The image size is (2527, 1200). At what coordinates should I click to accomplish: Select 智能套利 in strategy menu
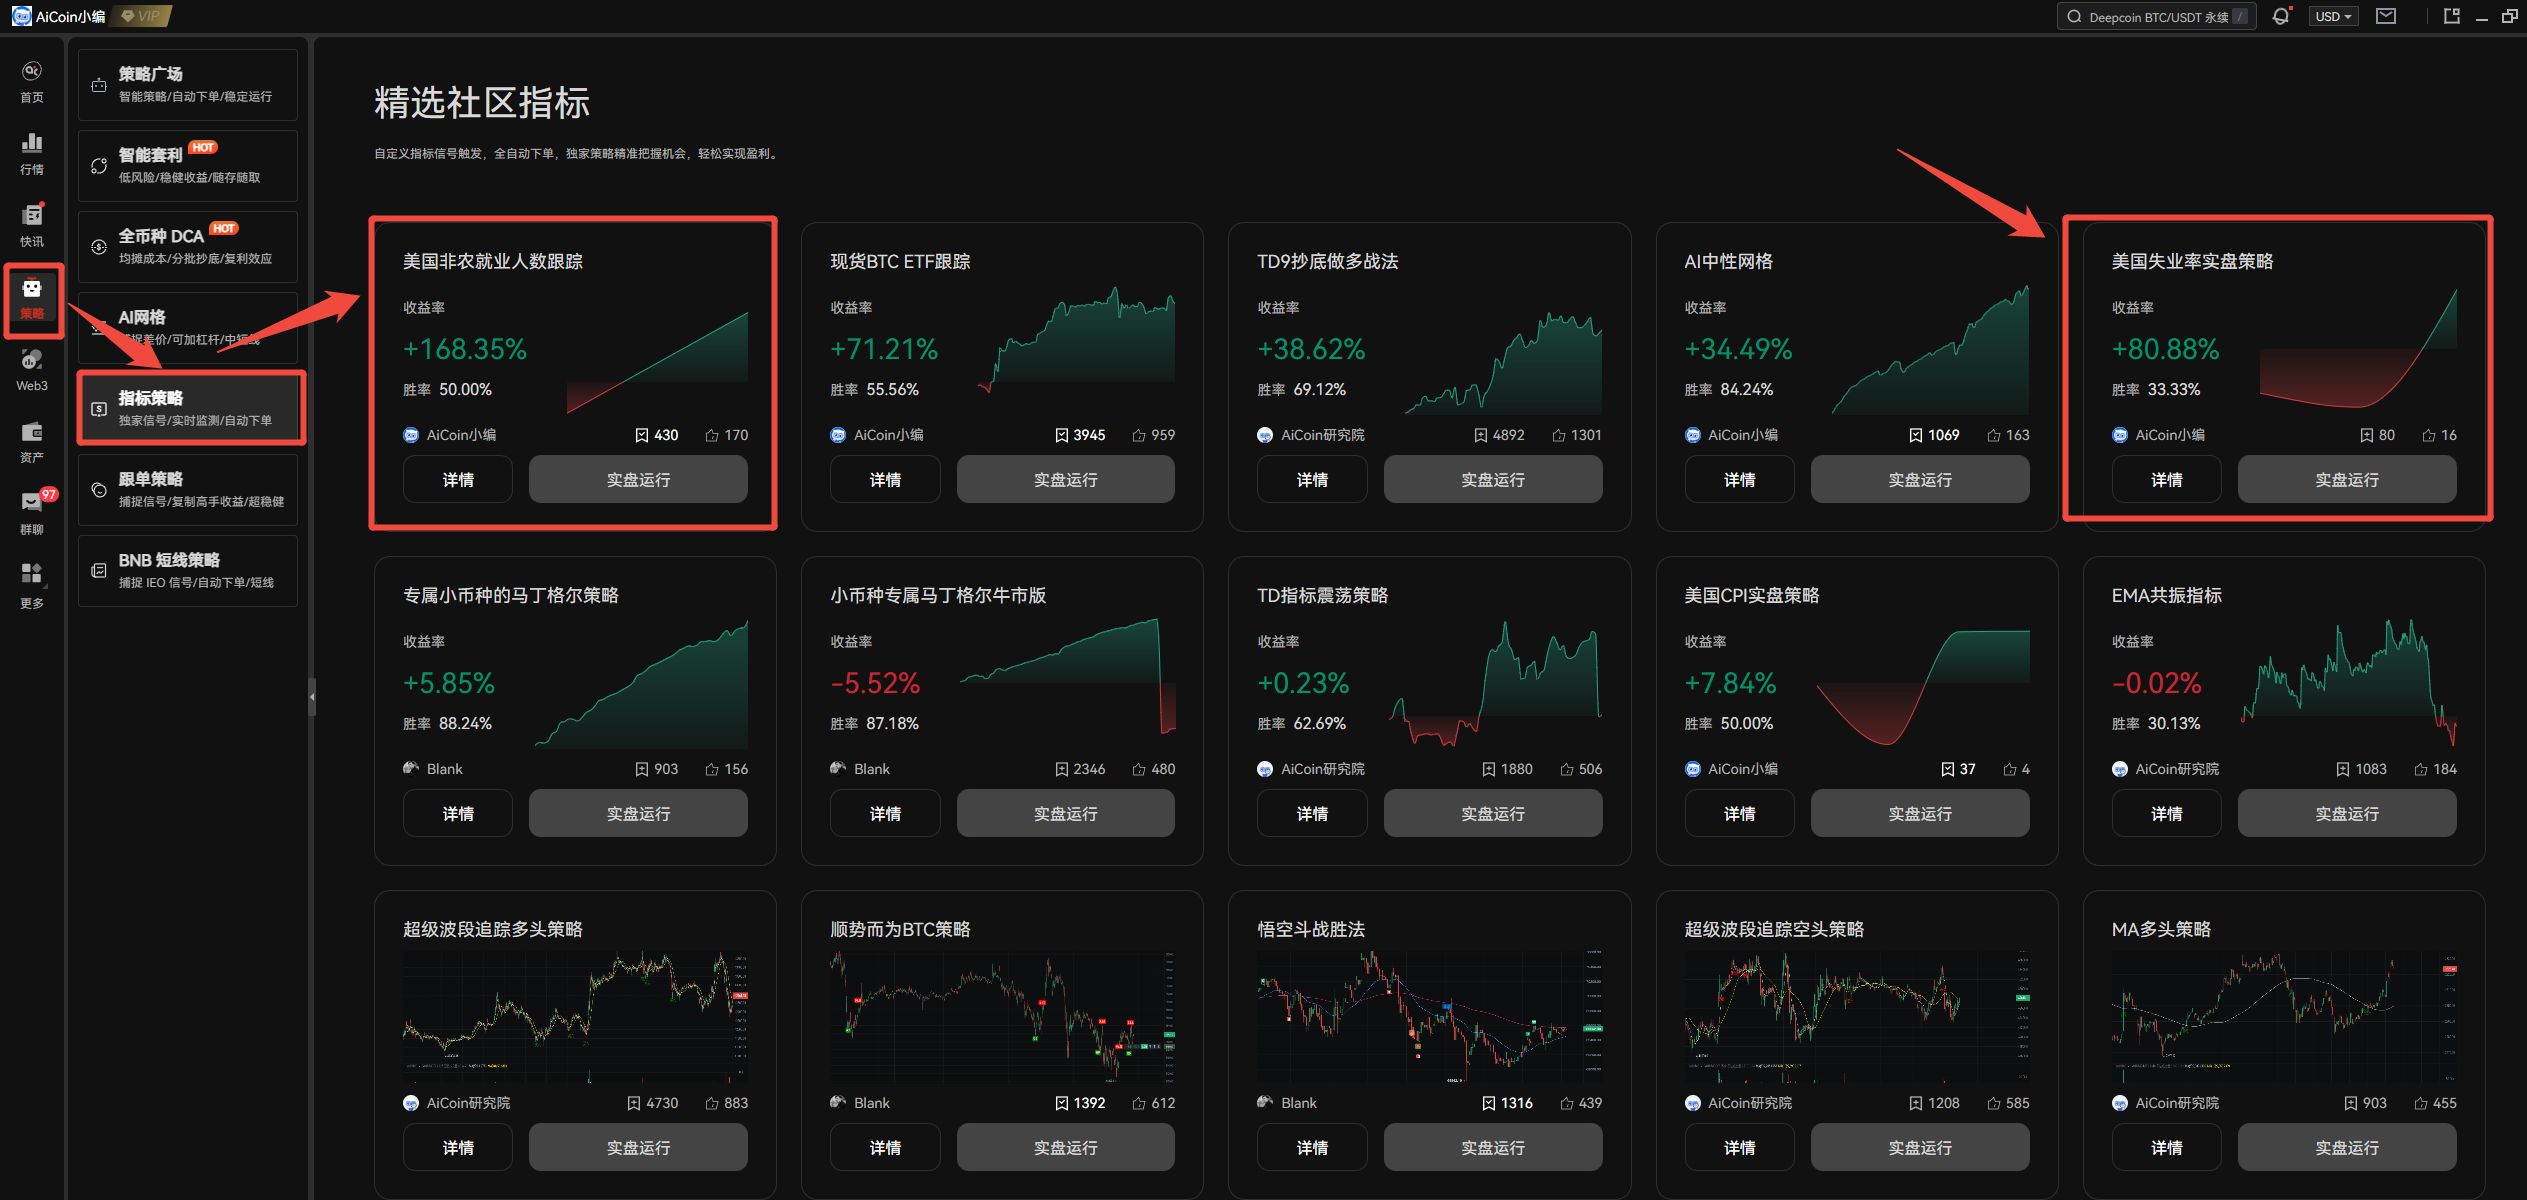(x=188, y=165)
